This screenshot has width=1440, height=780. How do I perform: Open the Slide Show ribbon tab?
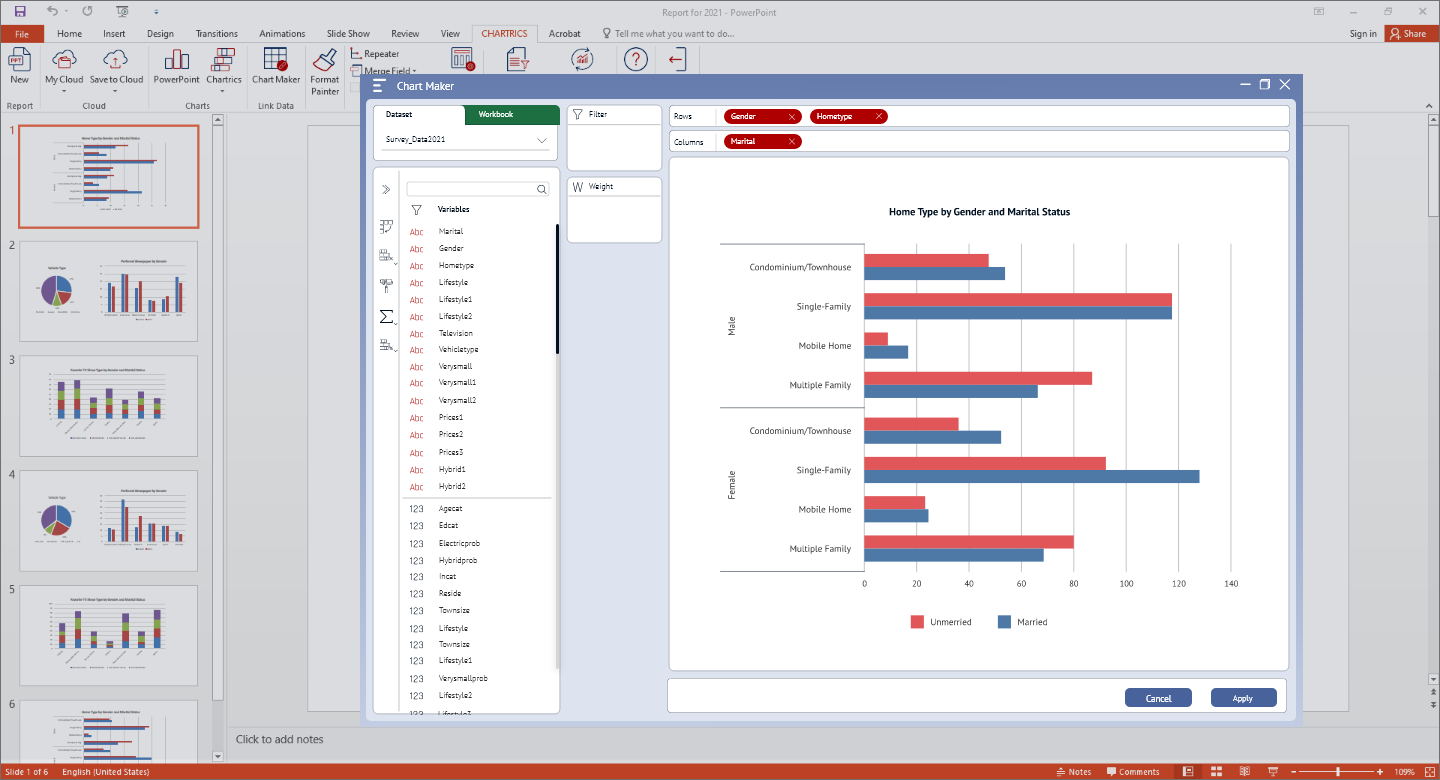(x=348, y=33)
